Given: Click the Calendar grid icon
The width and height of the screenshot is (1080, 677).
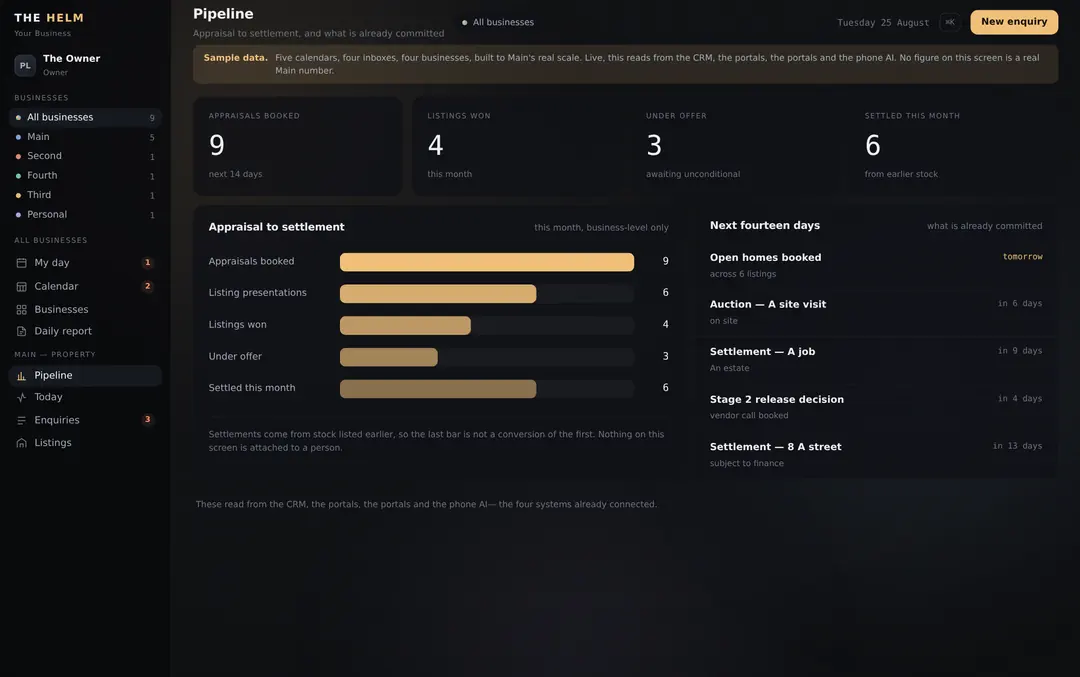Looking at the screenshot, I should point(21,287).
